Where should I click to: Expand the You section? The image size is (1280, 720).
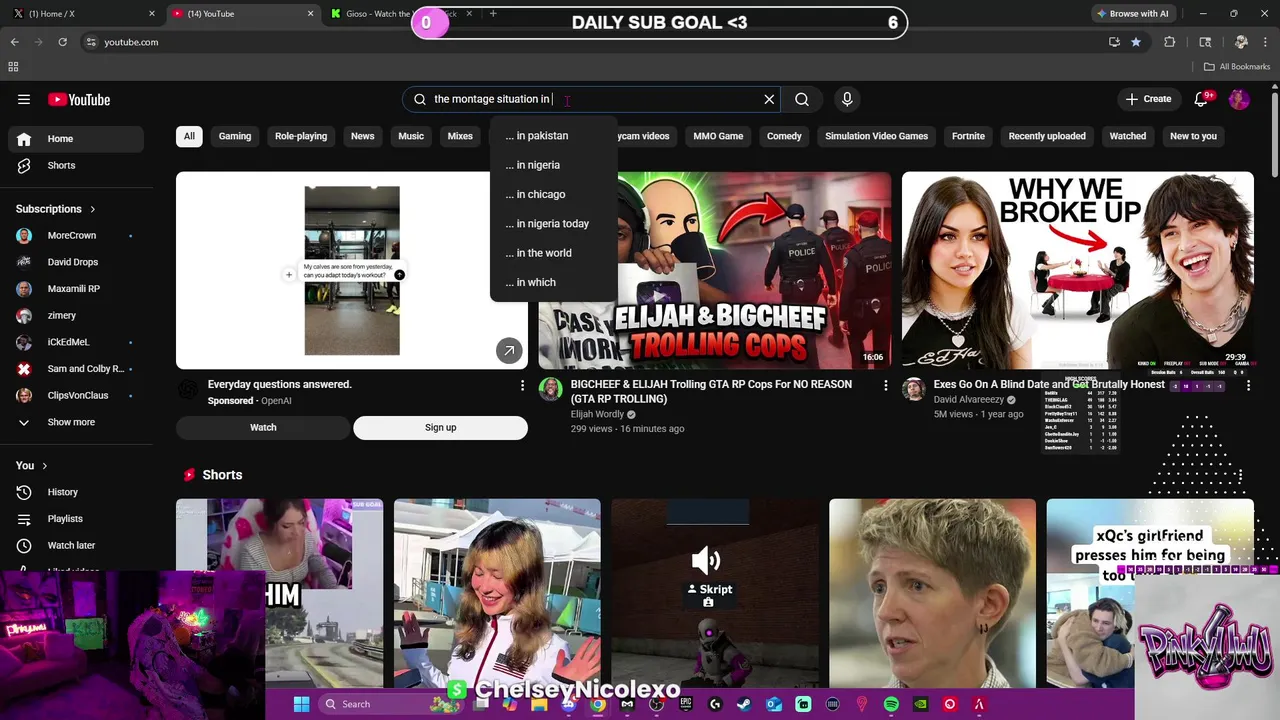point(32,465)
